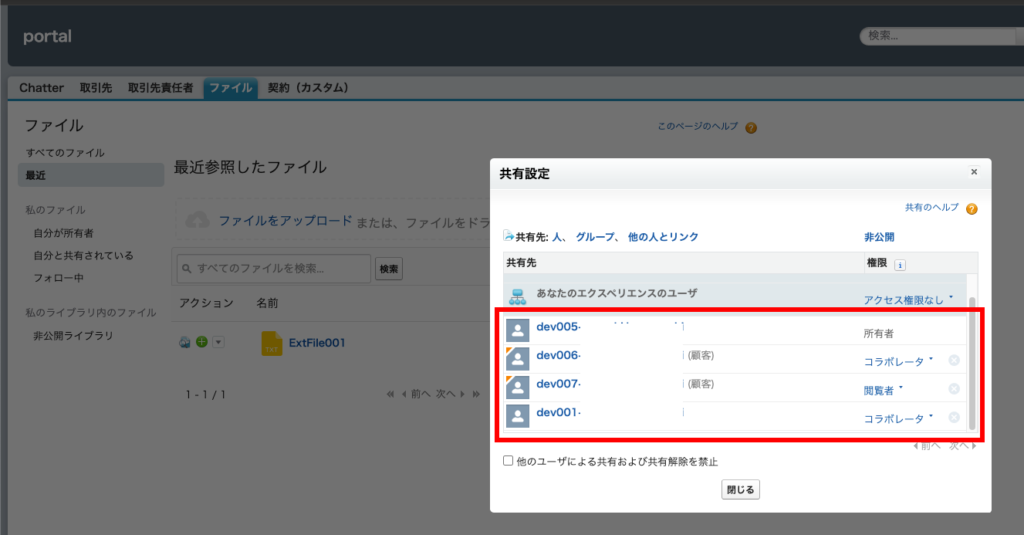Click the 共有のヘルプ question mark icon
This screenshot has width=1024, height=535.
(x=971, y=209)
